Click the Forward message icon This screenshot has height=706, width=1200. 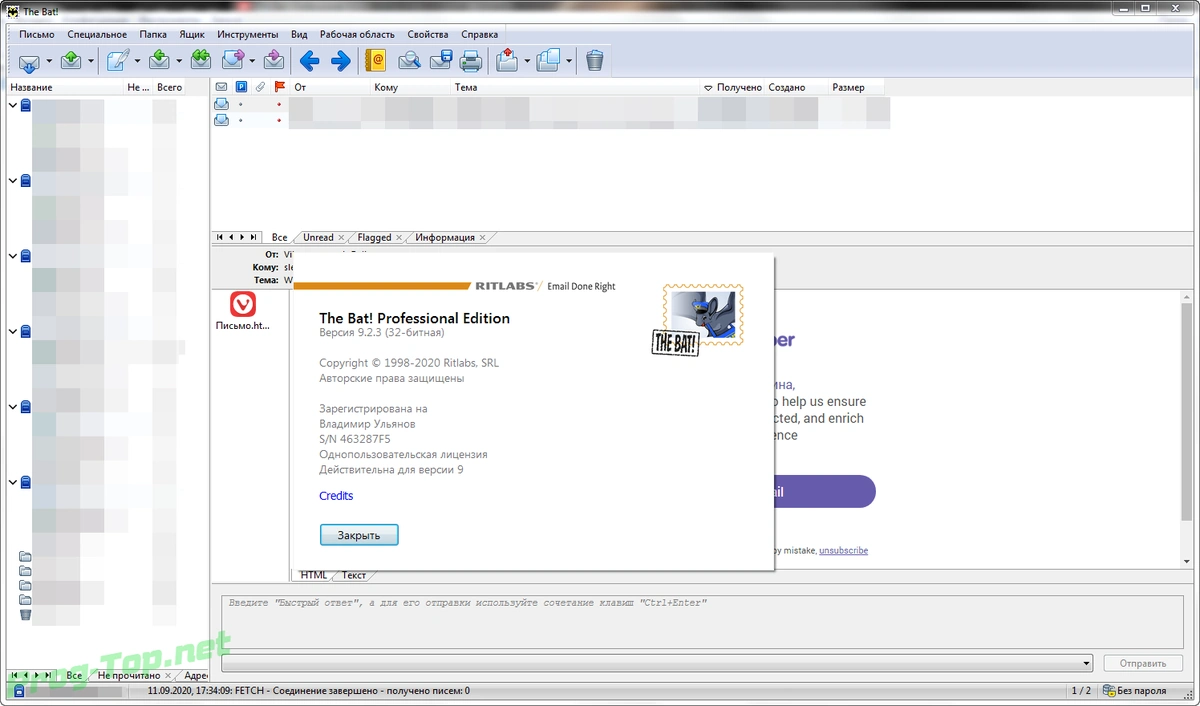point(233,61)
